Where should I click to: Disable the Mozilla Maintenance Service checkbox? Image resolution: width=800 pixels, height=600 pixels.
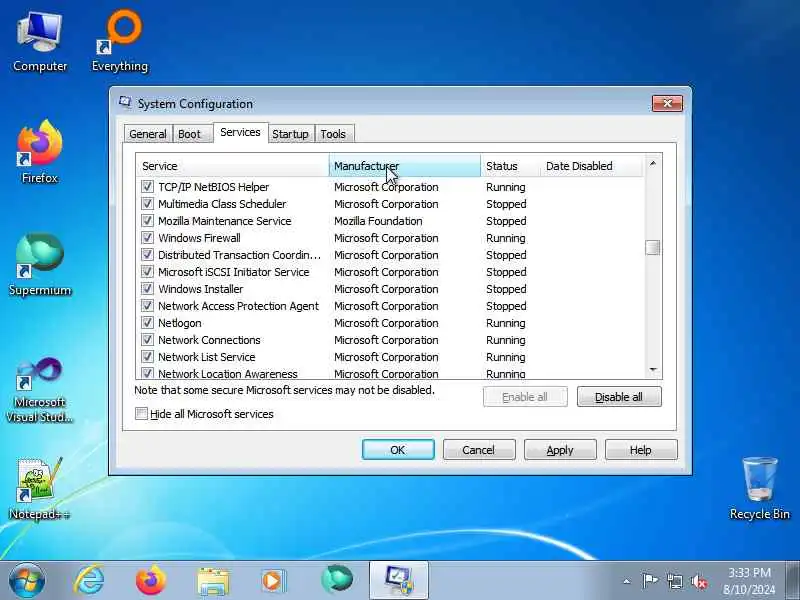(147, 221)
